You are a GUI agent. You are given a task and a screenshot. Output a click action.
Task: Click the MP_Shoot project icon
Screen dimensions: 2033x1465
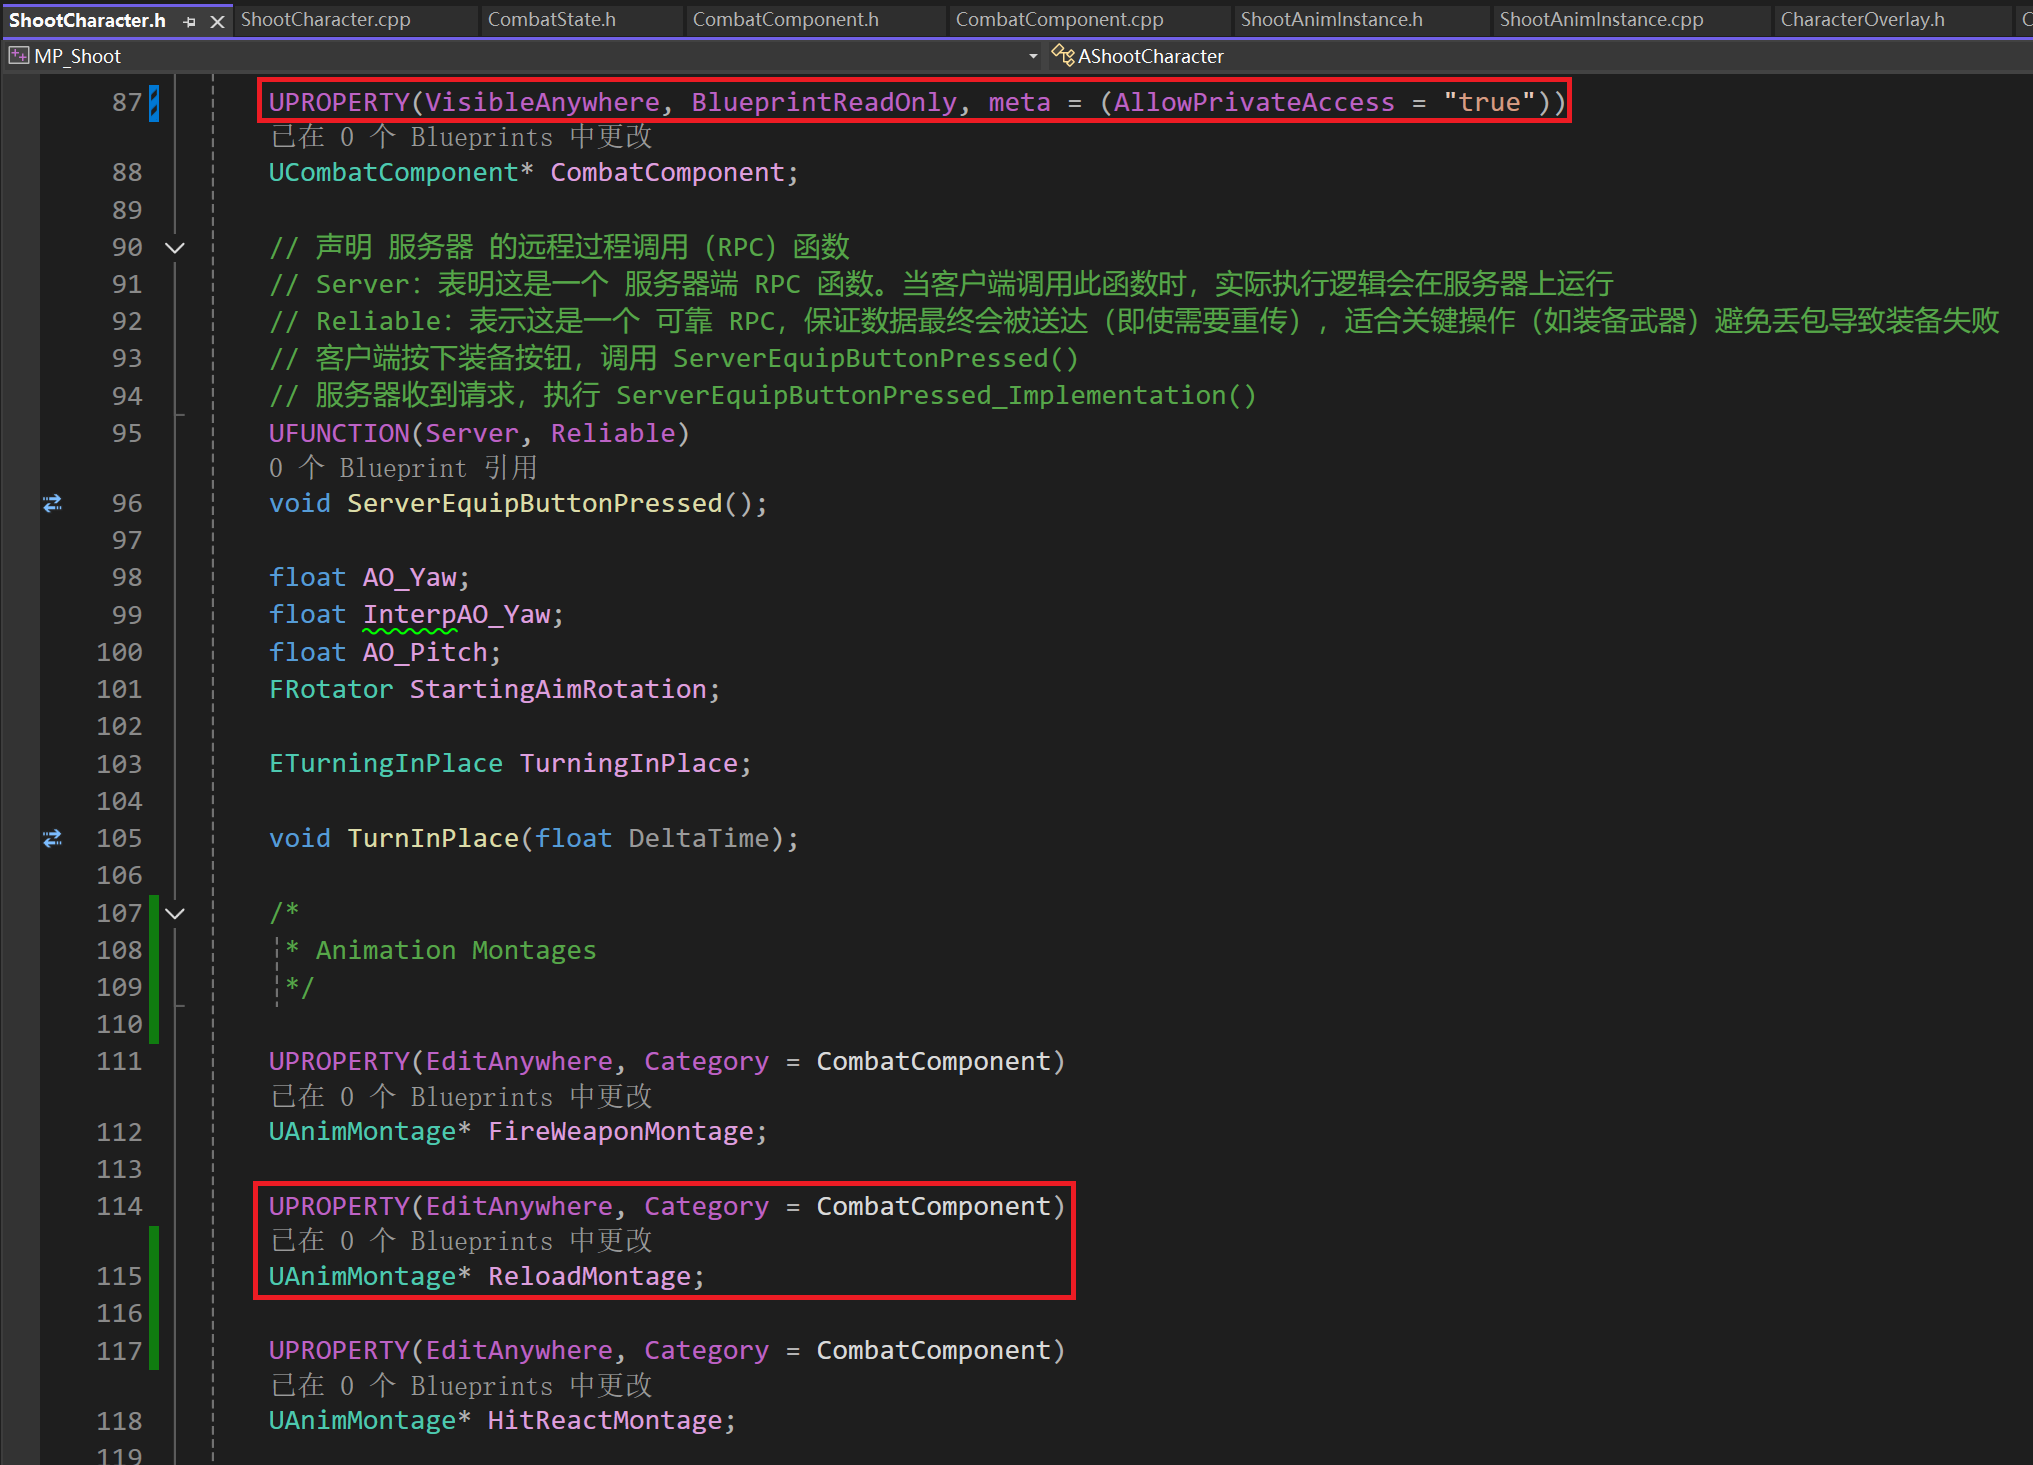click(x=18, y=56)
